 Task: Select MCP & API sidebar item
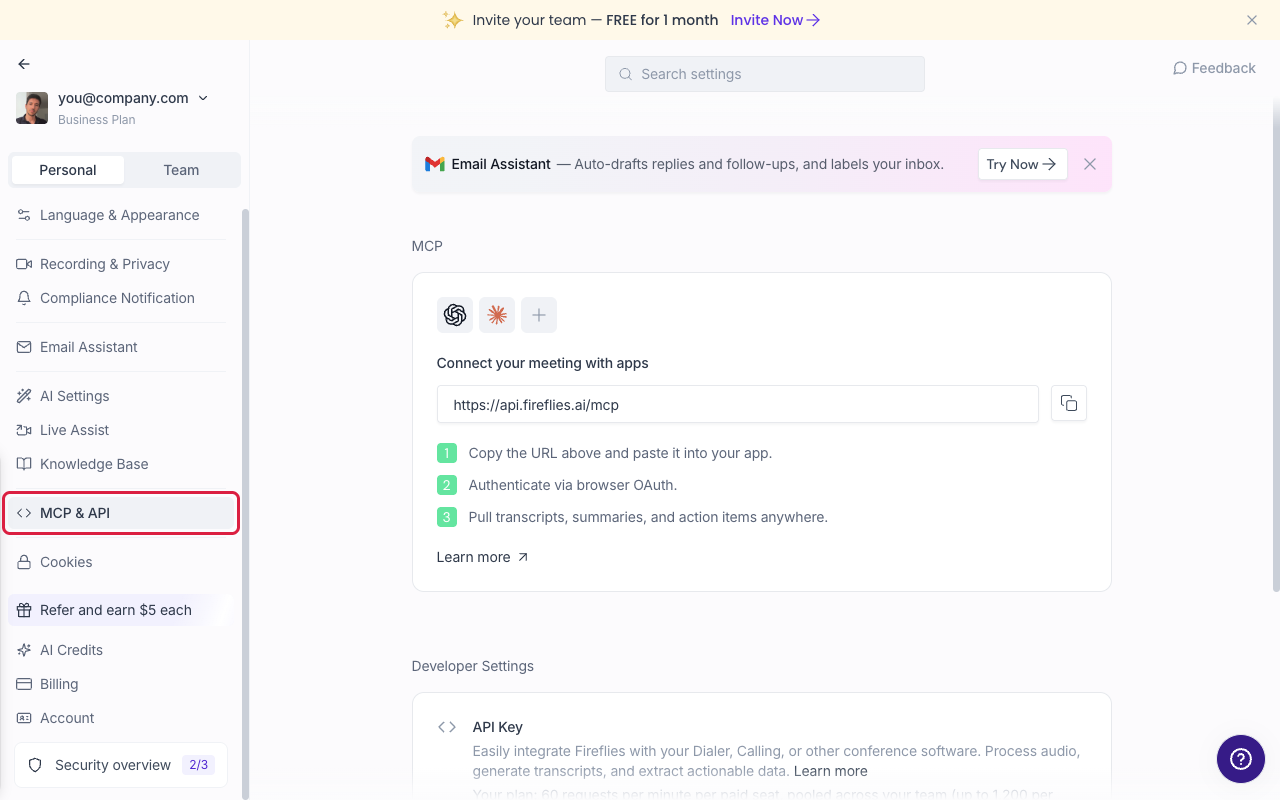121,513
